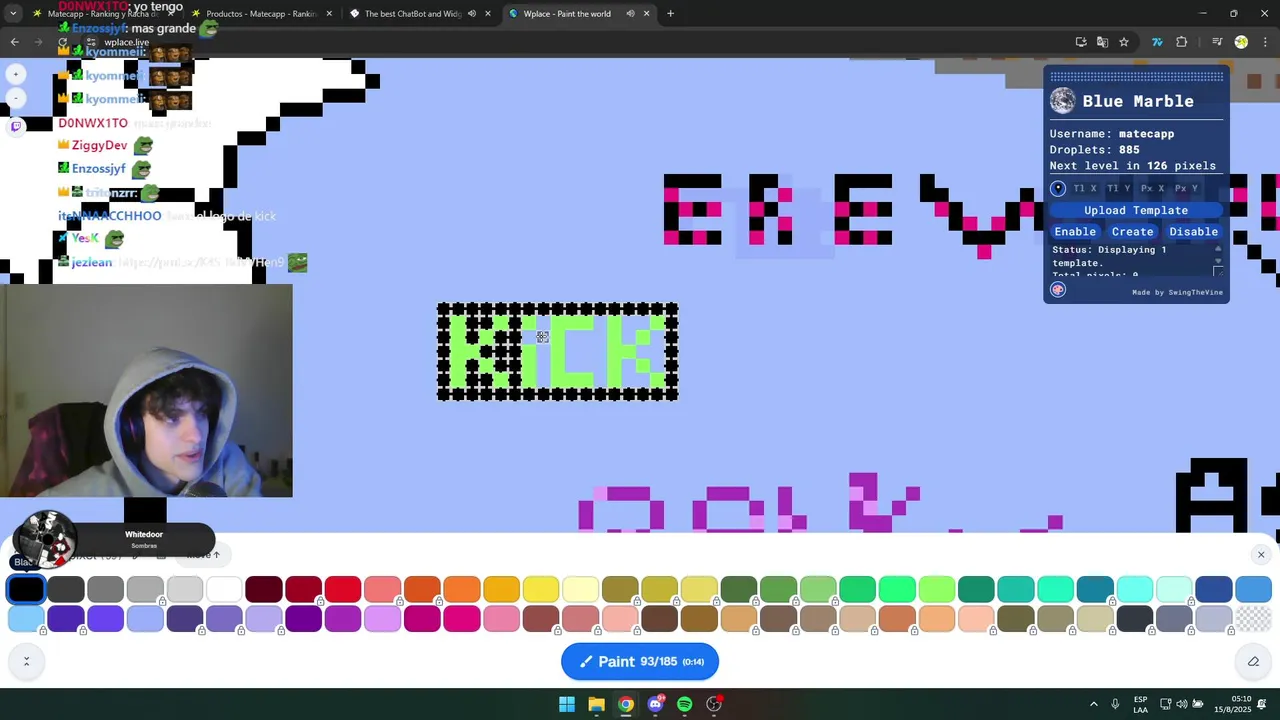Open File Explorer from taskbar
1280x720 pixels.
596,704
